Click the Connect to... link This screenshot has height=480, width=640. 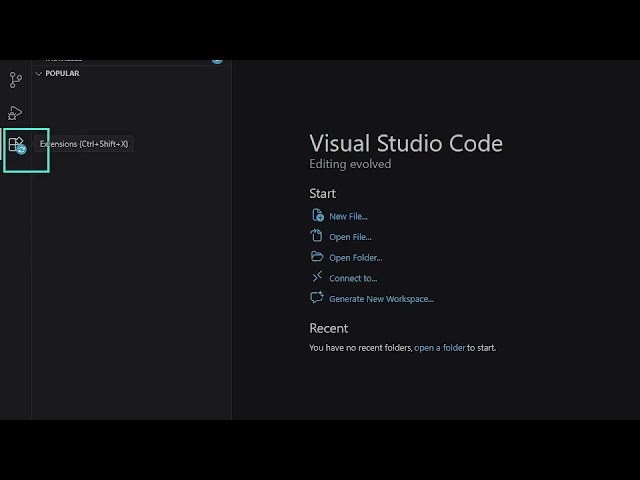pyautogui.click(x=353, y=278)
